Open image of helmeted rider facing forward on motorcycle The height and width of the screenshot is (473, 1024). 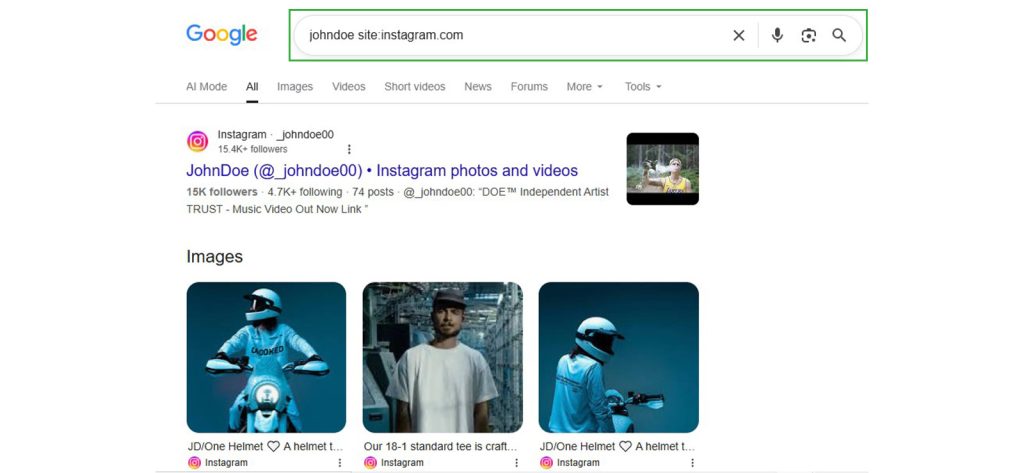266,357
